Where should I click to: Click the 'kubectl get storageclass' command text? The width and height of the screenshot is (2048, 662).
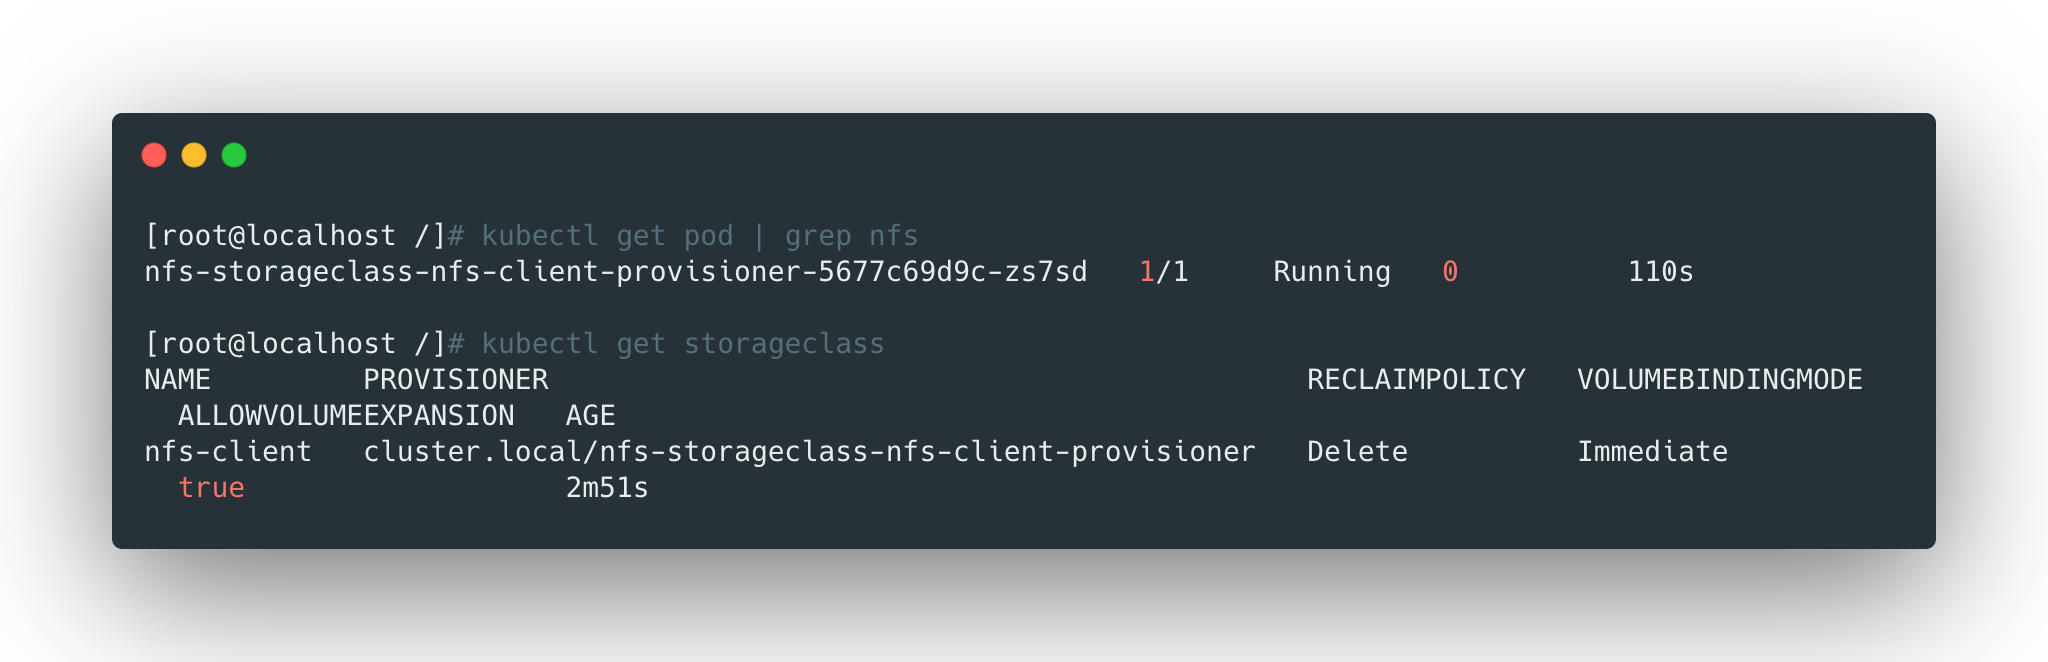click(x=682, y=344)
